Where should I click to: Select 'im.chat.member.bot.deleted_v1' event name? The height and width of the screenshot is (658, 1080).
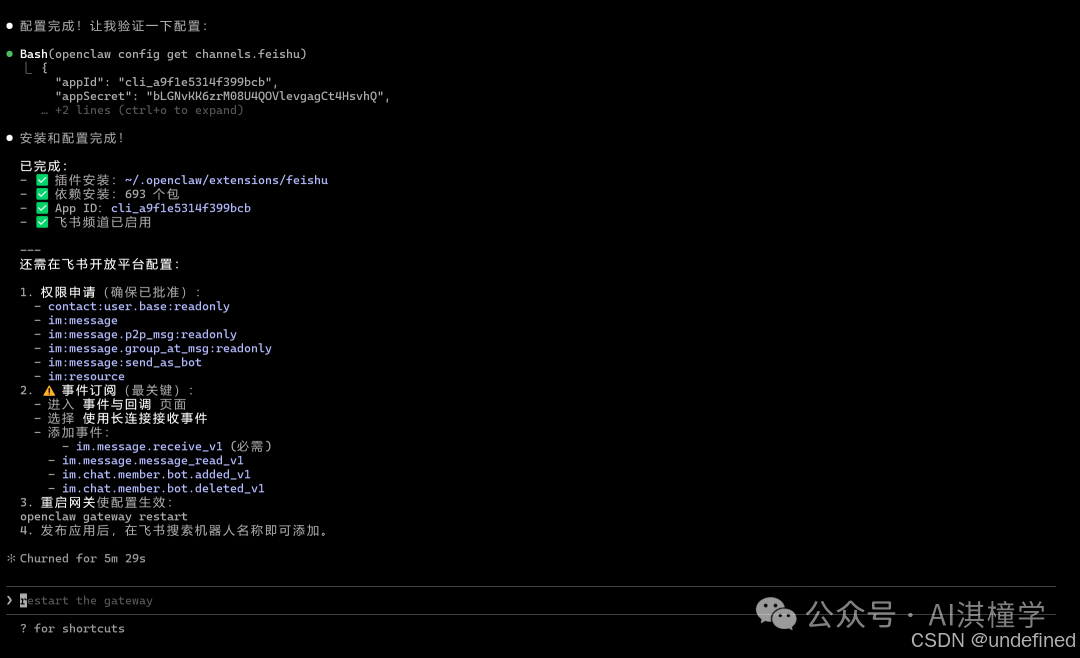pyautogui.click(x=163, y=489)
